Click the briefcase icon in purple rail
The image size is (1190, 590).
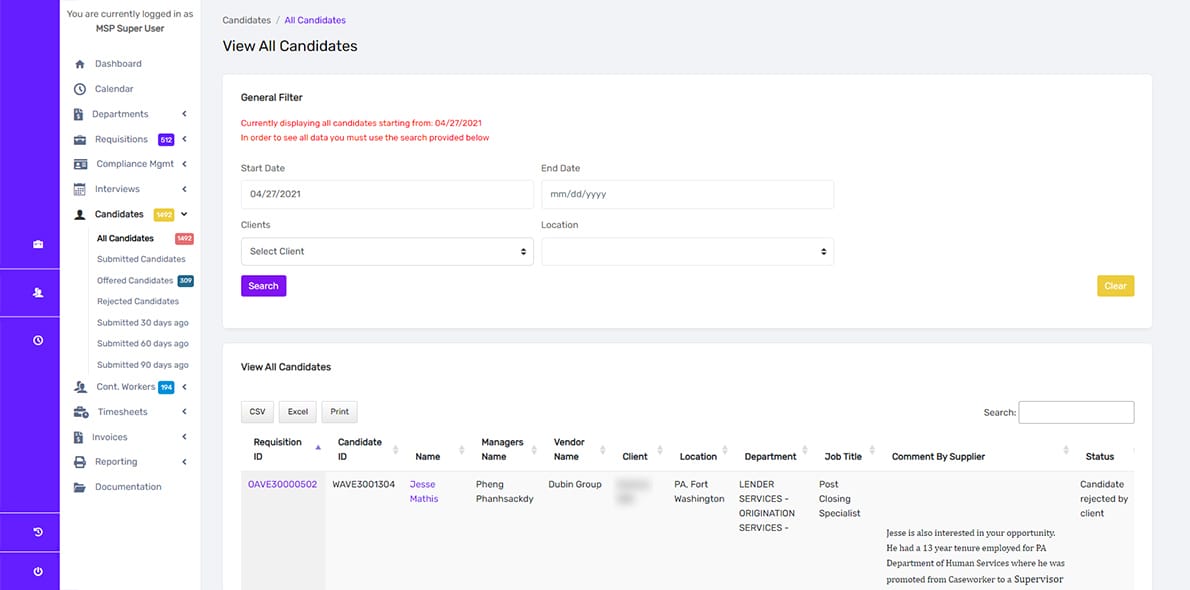pos(38,245)
